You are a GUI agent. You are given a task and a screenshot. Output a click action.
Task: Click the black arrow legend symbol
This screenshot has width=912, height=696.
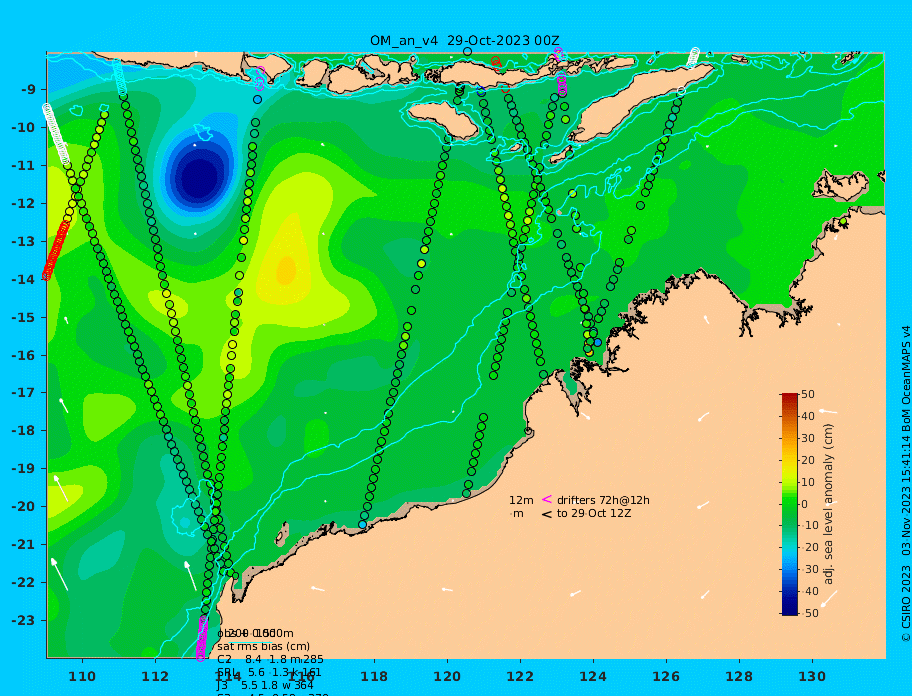547,514
